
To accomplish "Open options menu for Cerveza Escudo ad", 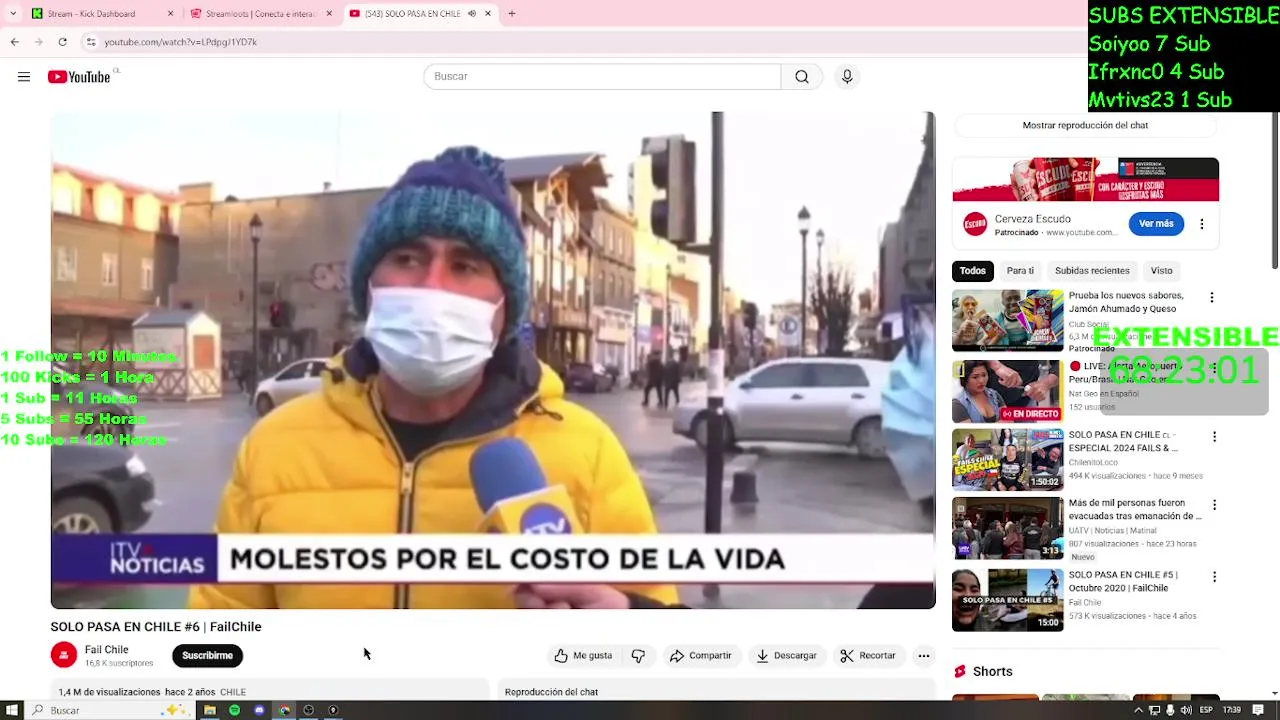I will tap(1202, 224).
